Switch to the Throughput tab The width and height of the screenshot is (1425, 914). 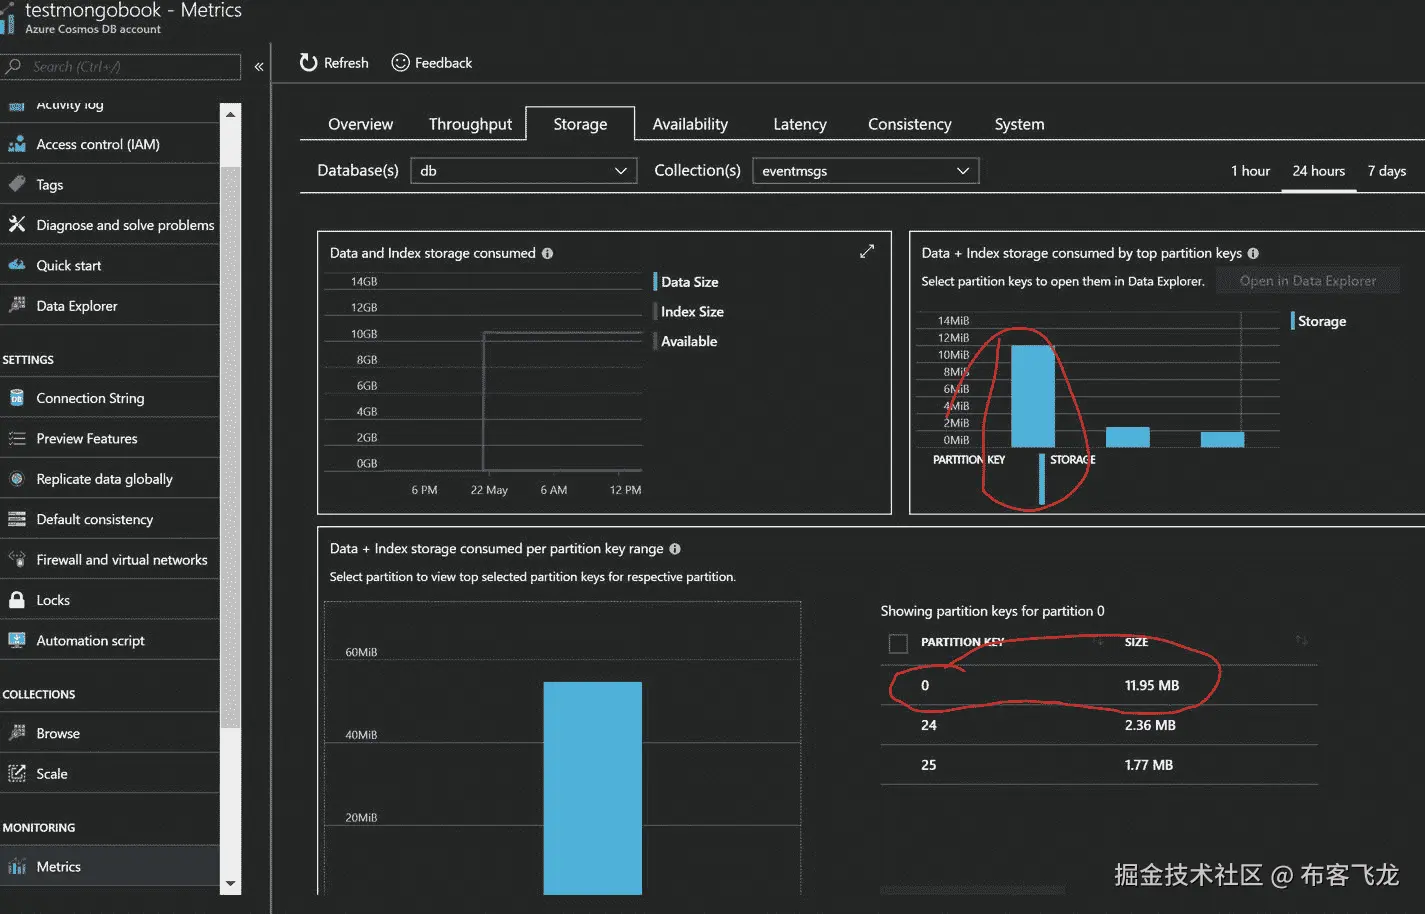click(470, 124)
